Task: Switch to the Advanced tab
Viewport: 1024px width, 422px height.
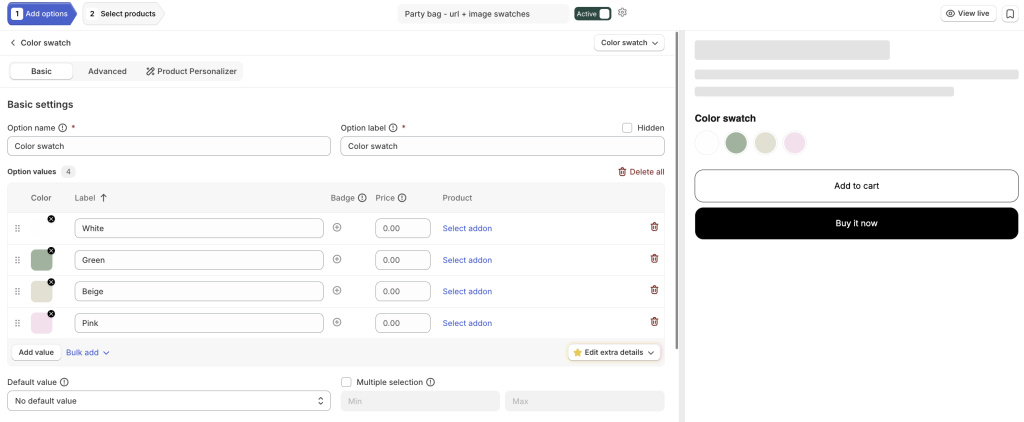Action: tap(107, 71)
